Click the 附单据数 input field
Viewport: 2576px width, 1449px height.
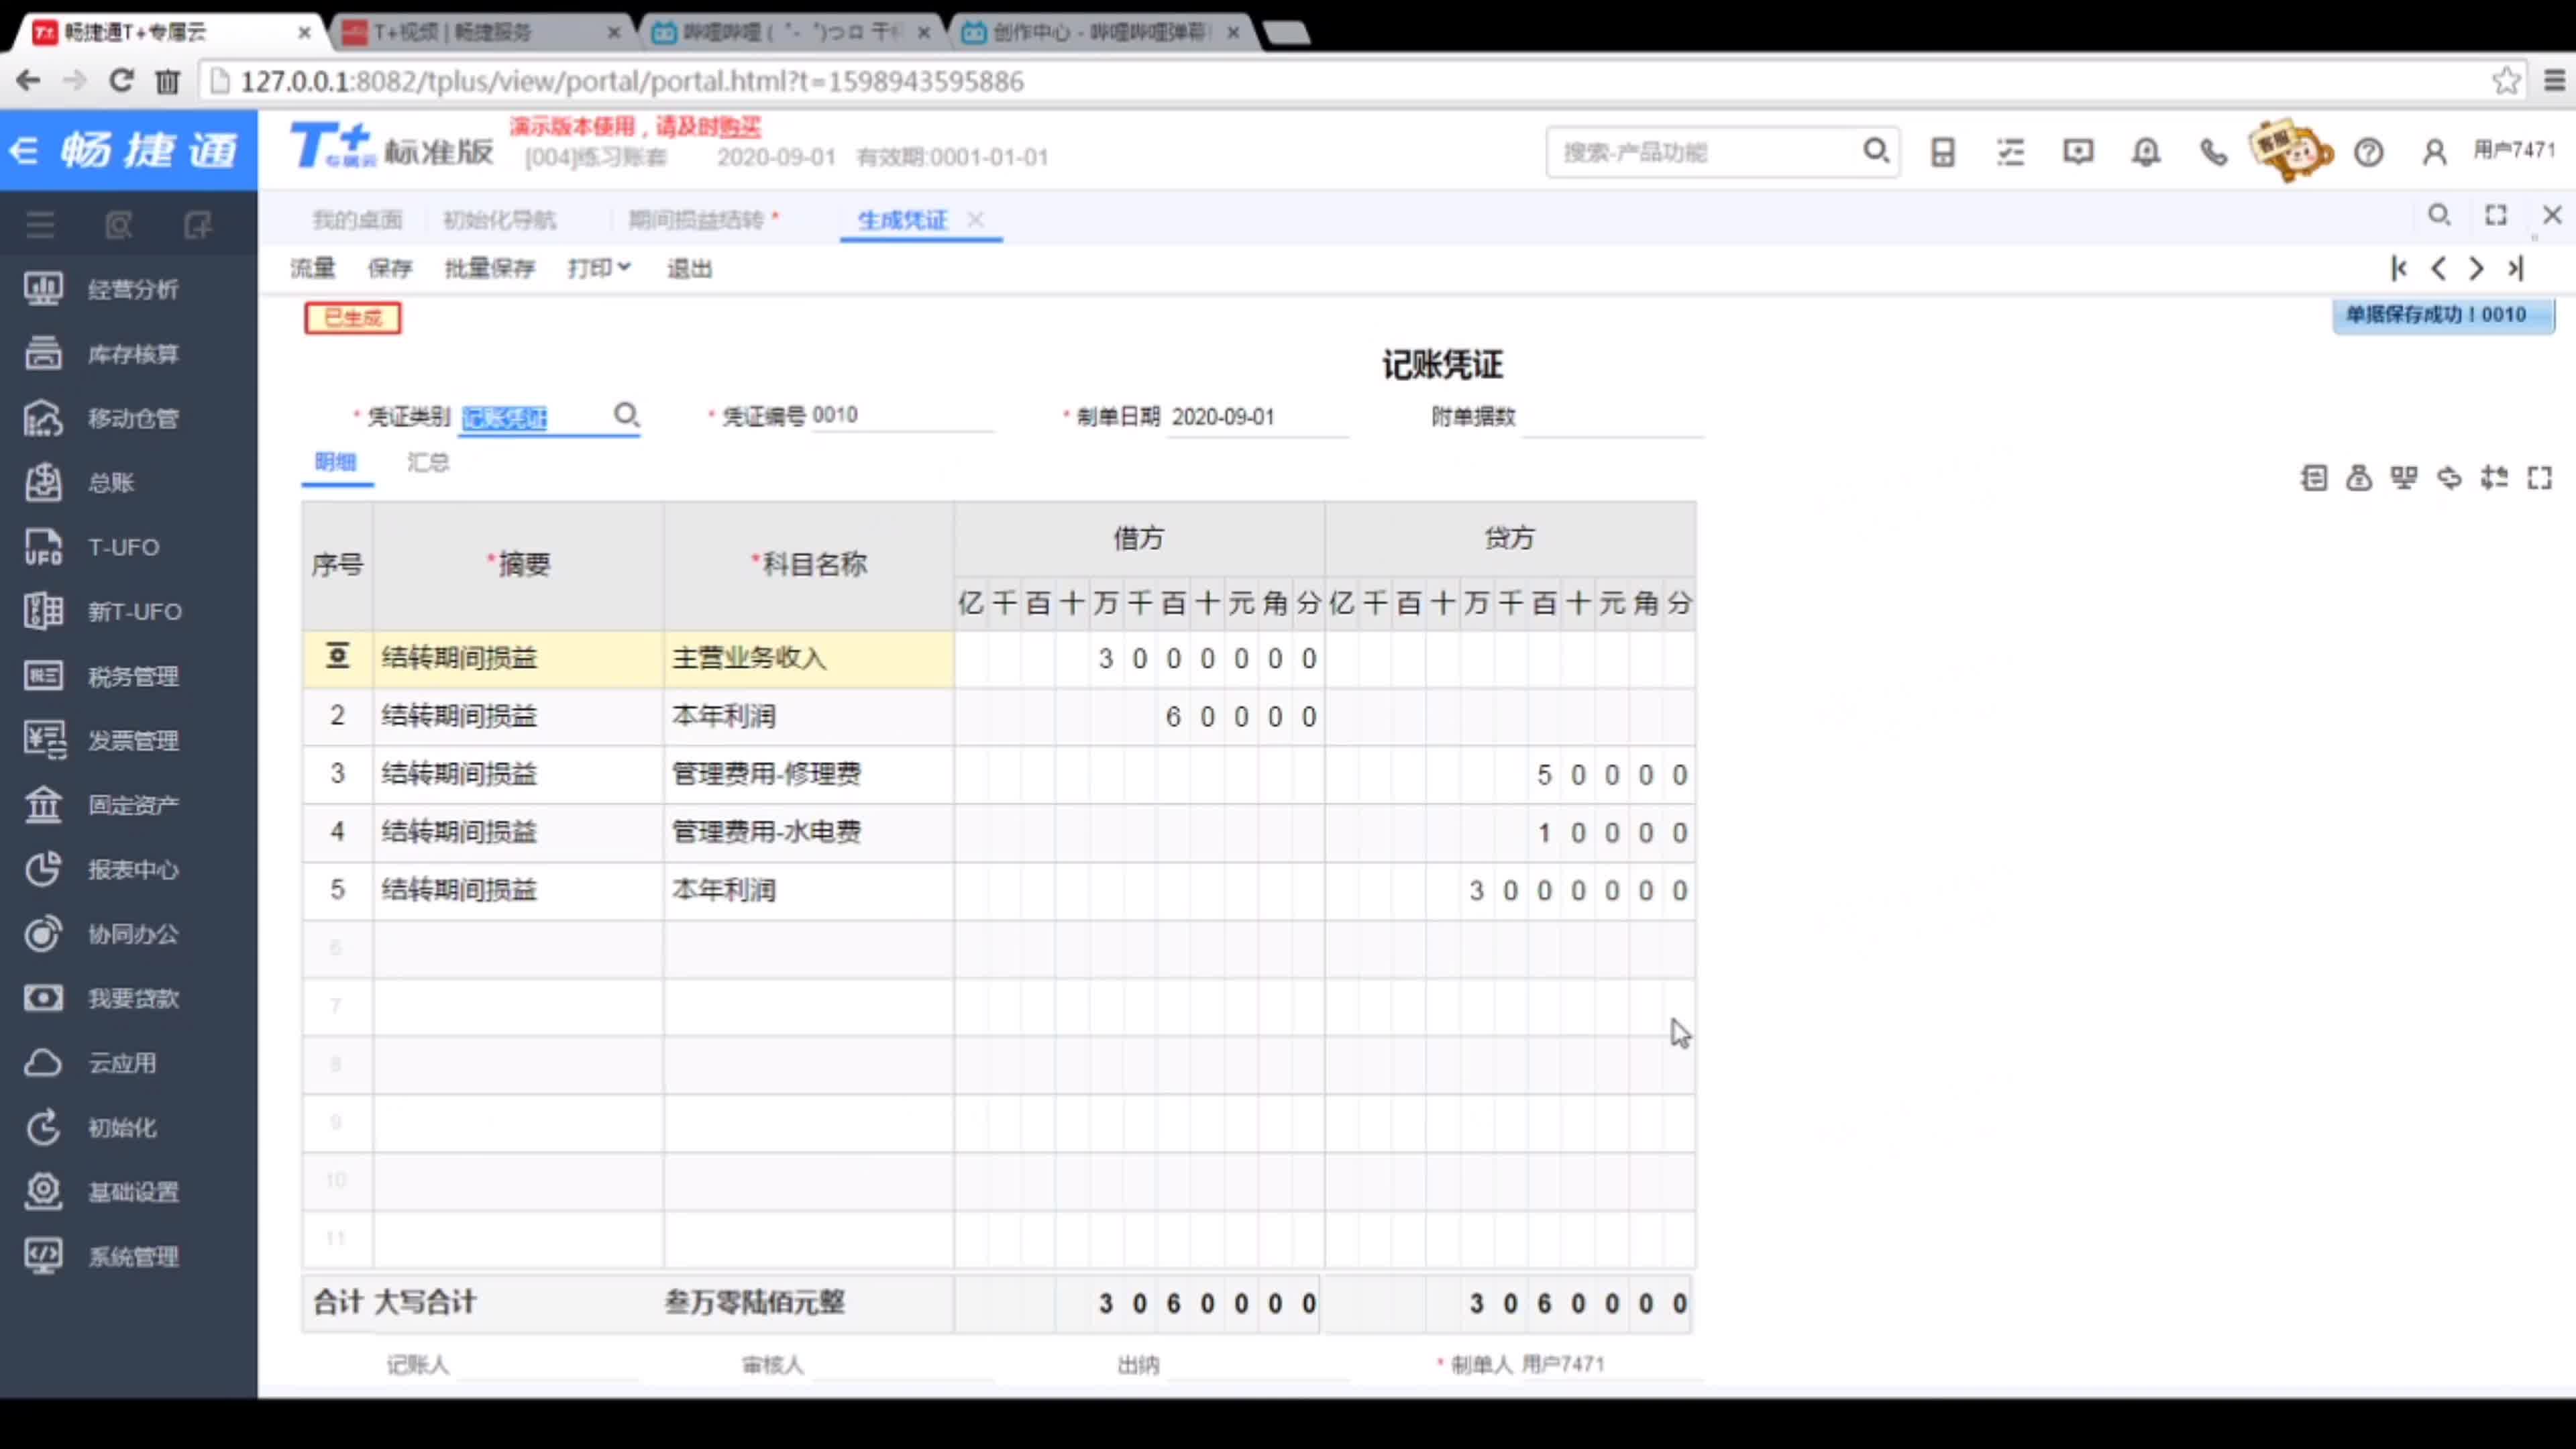tap(1612, 417)
